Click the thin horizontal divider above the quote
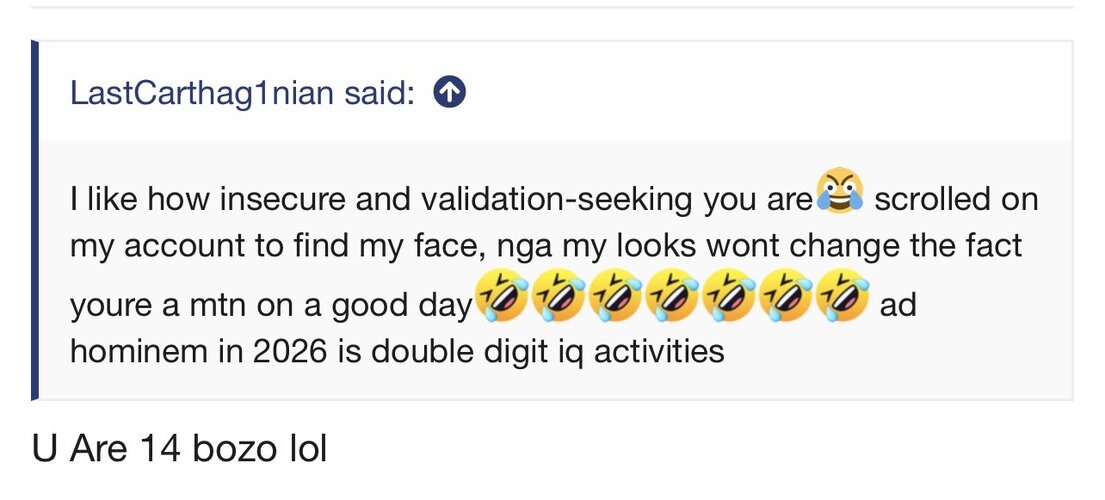 click(552, 7)
